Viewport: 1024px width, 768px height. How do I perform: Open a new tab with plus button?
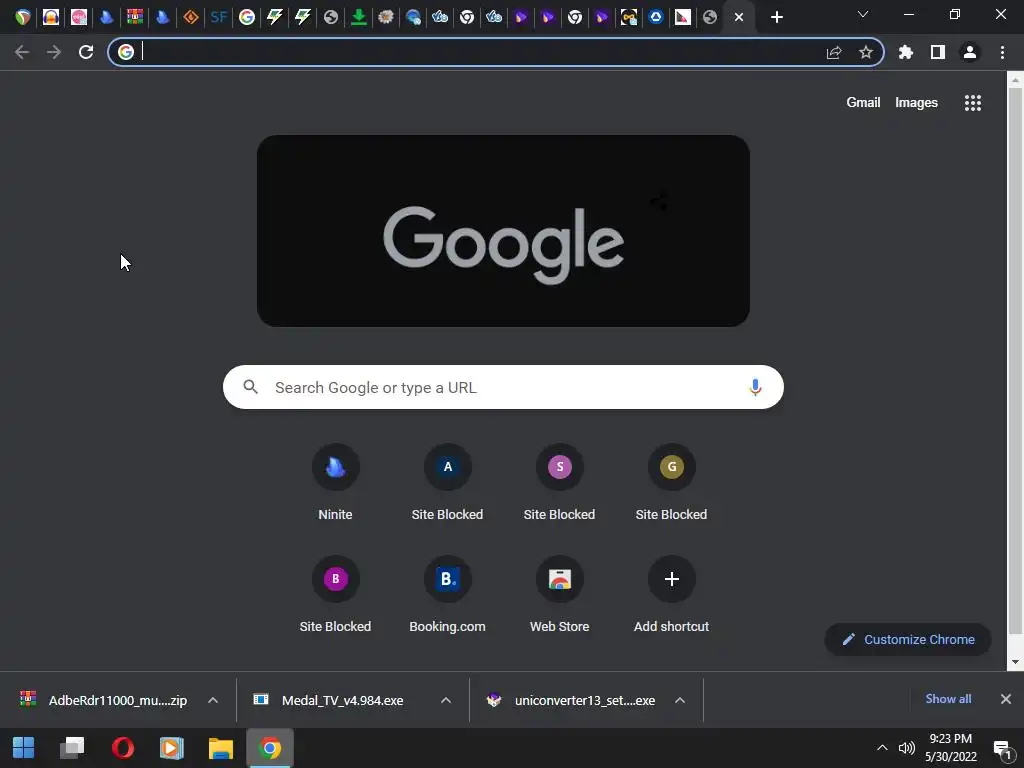click(776, 17)
